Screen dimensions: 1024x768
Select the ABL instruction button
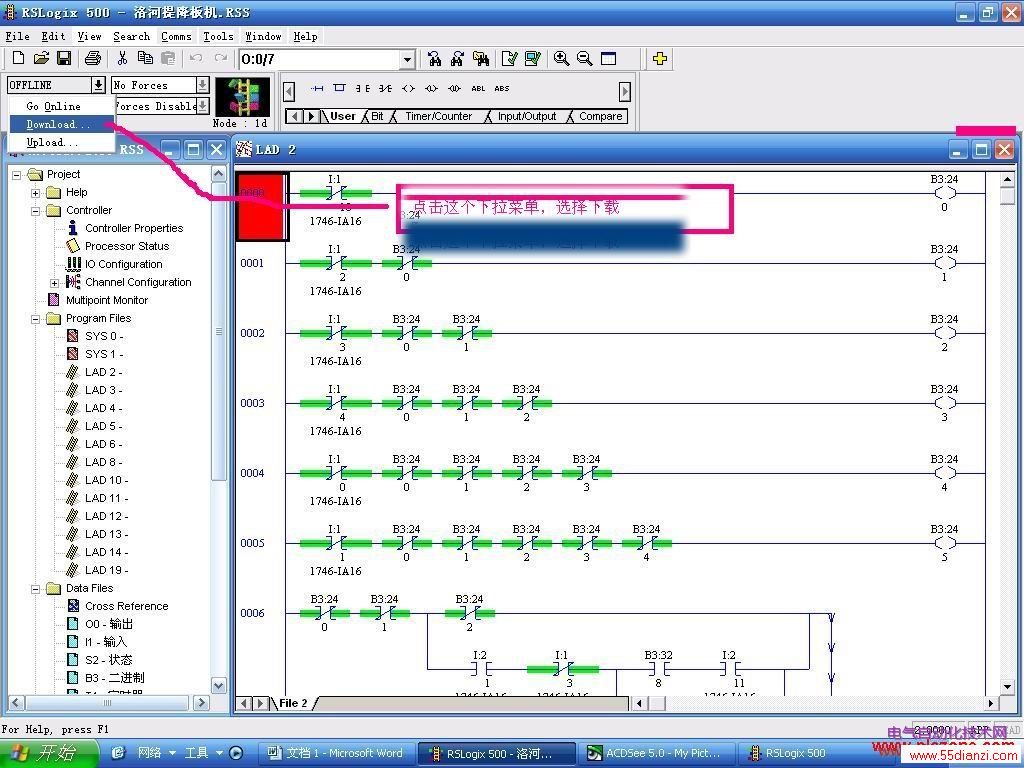coord(478,88)
